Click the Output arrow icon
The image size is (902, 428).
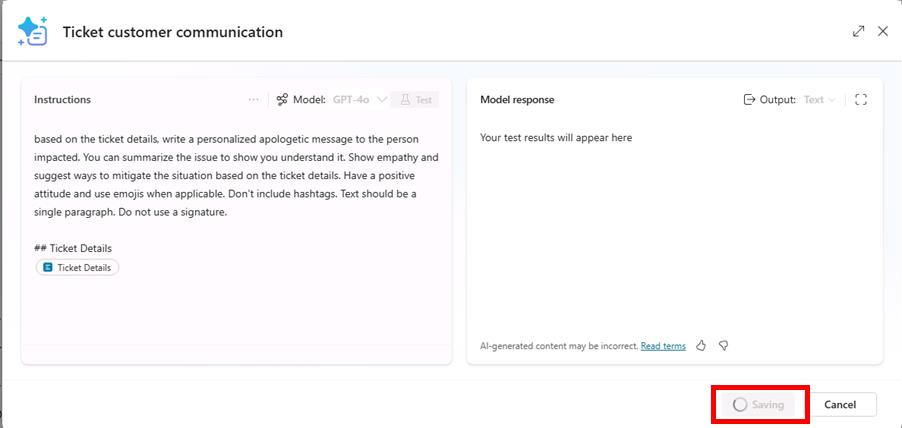750,99
